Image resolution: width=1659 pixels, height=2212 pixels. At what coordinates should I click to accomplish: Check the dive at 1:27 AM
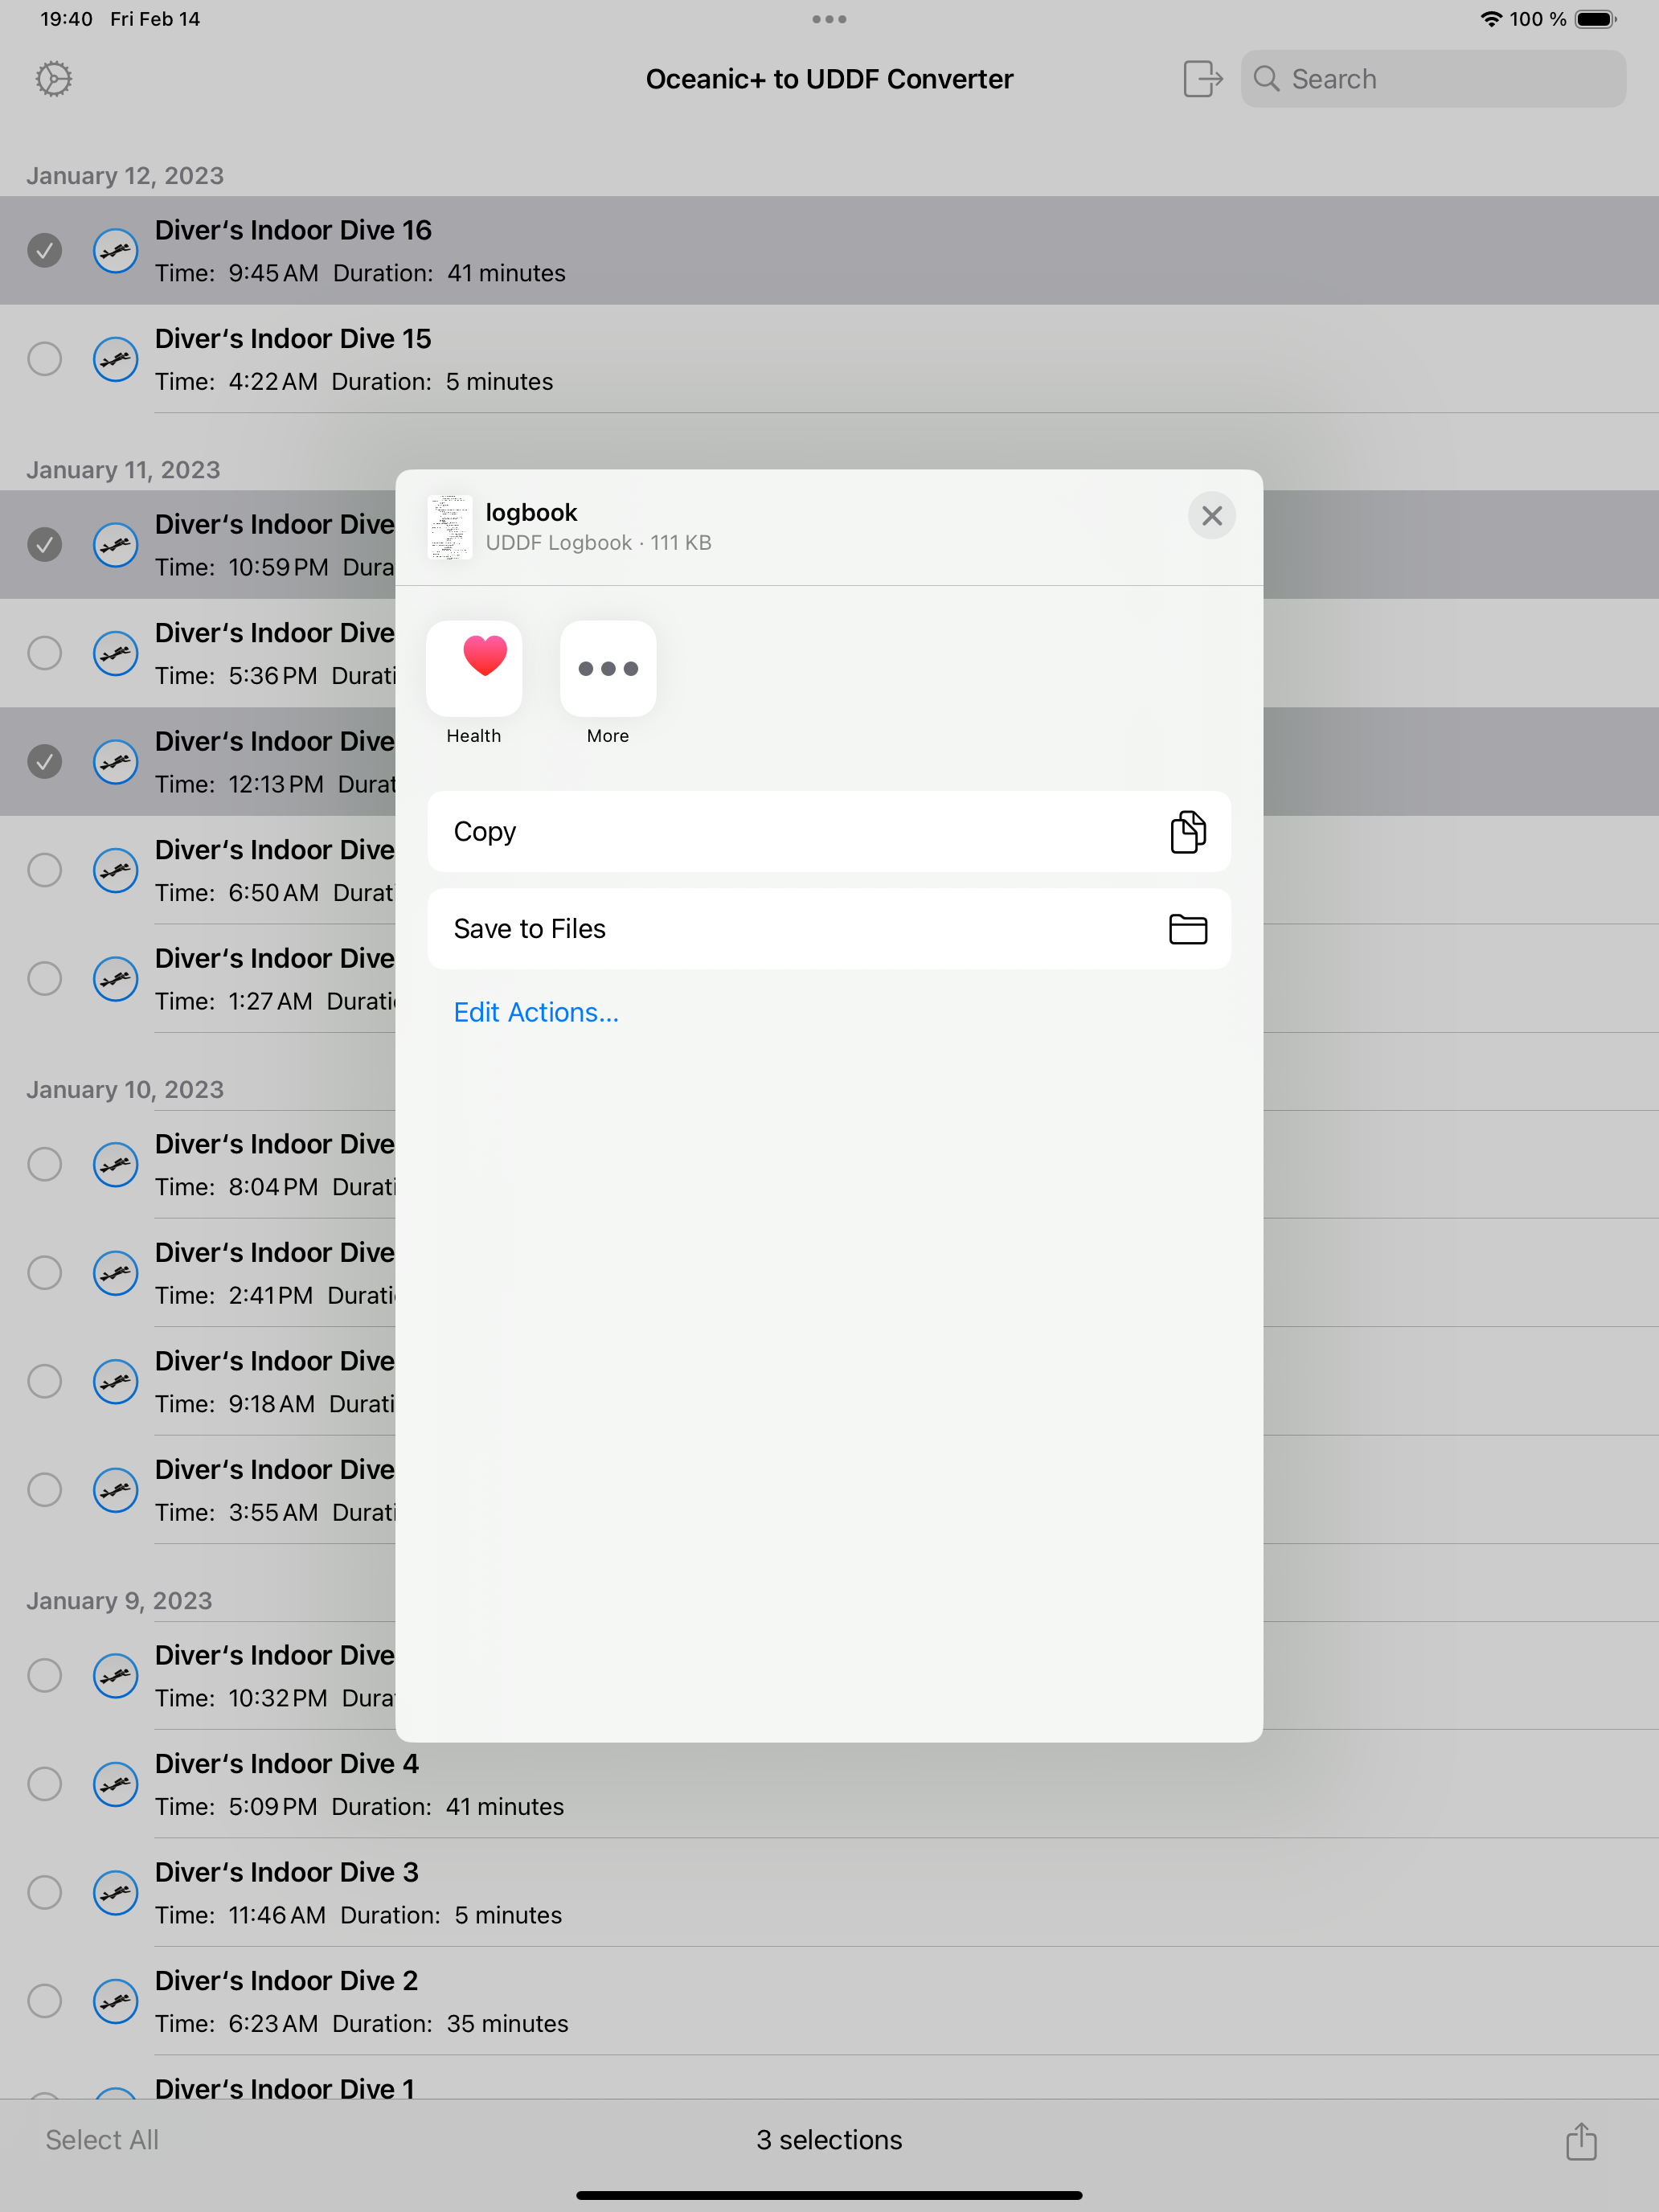(x=45, y=978)
